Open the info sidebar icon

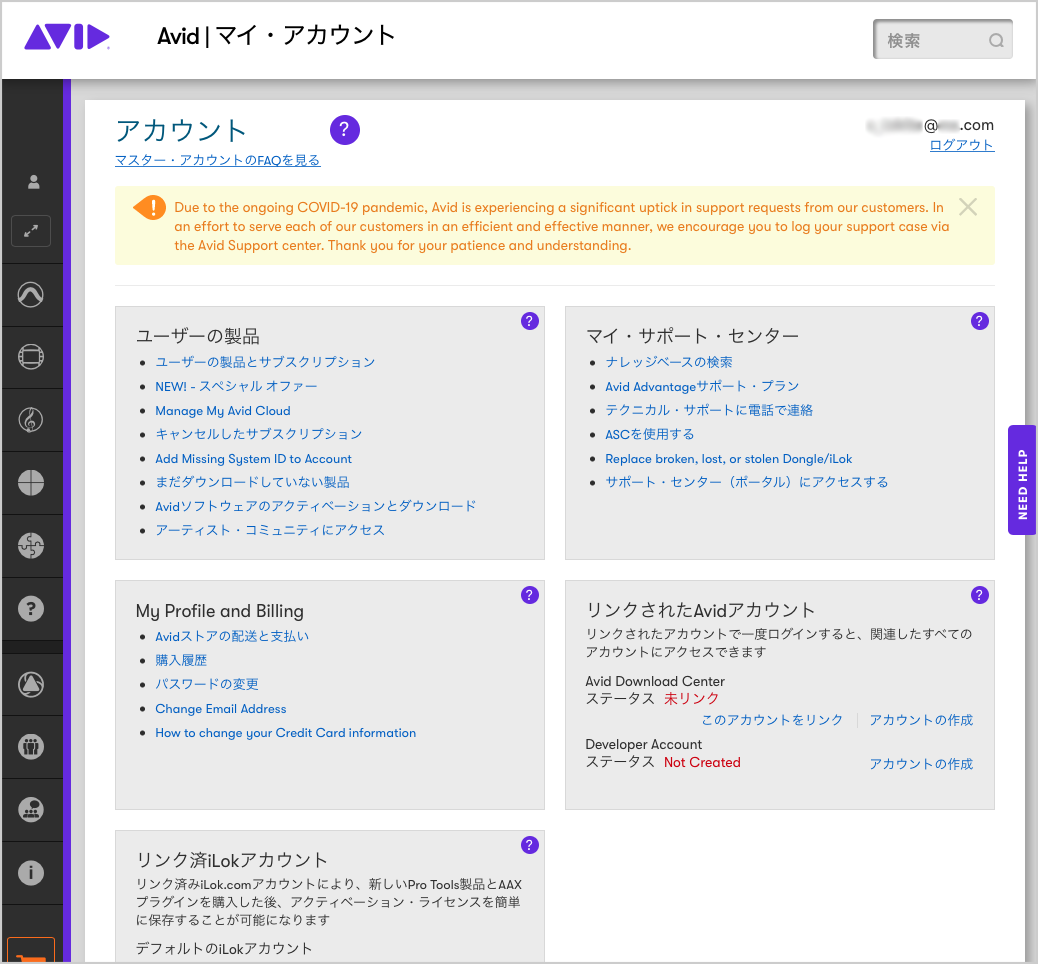point(31,873)
